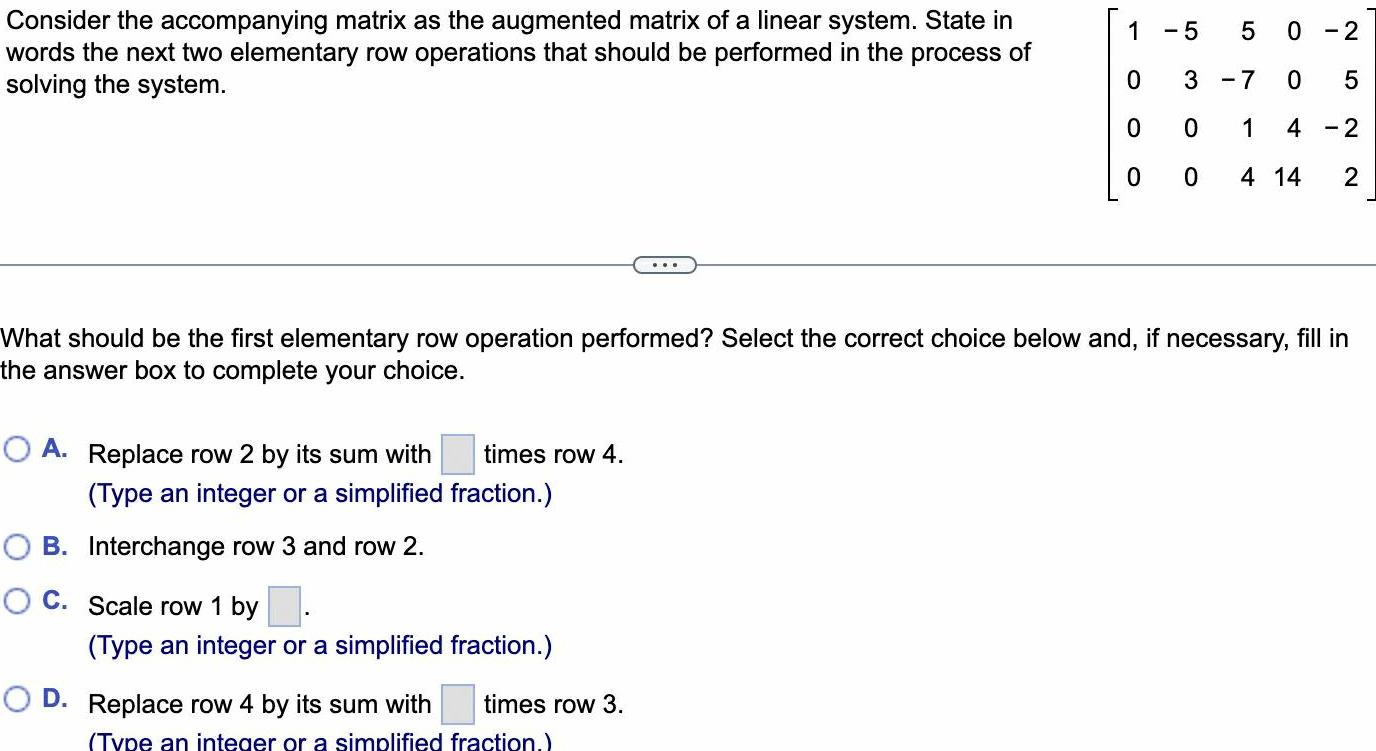Select the radio button for choice A
1376x751 pixels.
[16, 452]
